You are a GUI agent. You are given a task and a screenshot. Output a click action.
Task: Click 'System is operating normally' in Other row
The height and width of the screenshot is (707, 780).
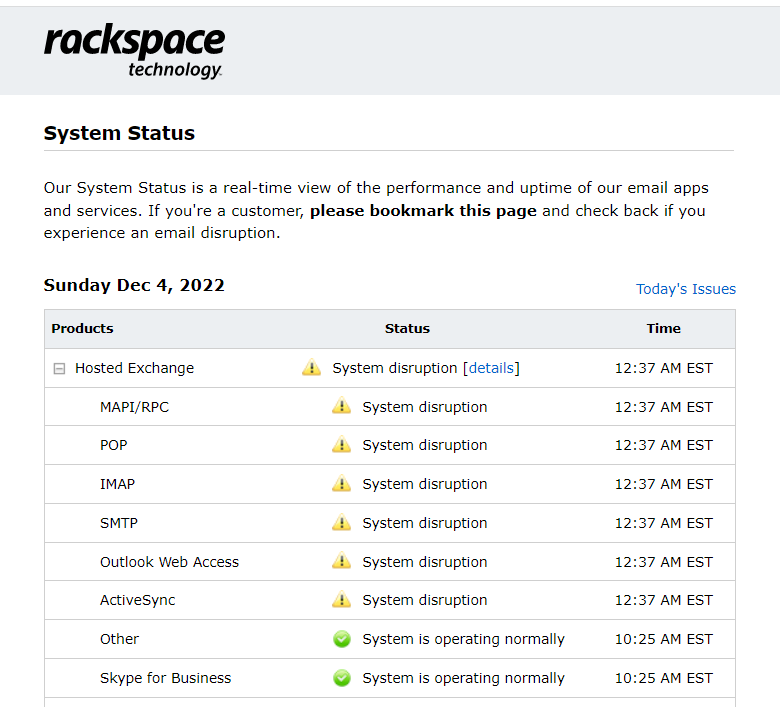(463, 639)
